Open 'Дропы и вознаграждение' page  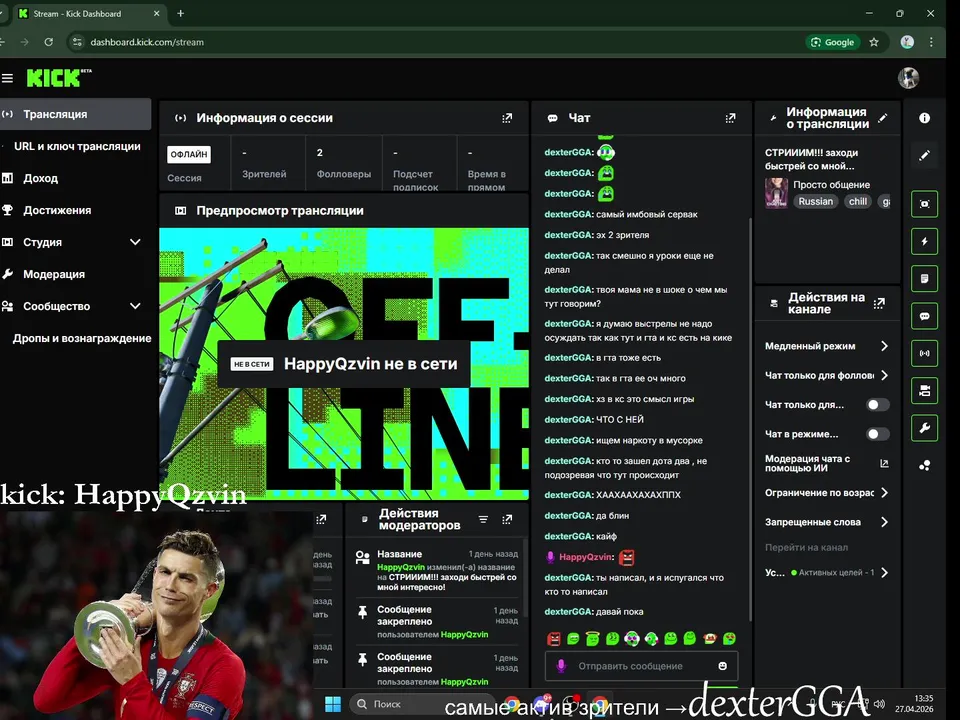point(81,338)
